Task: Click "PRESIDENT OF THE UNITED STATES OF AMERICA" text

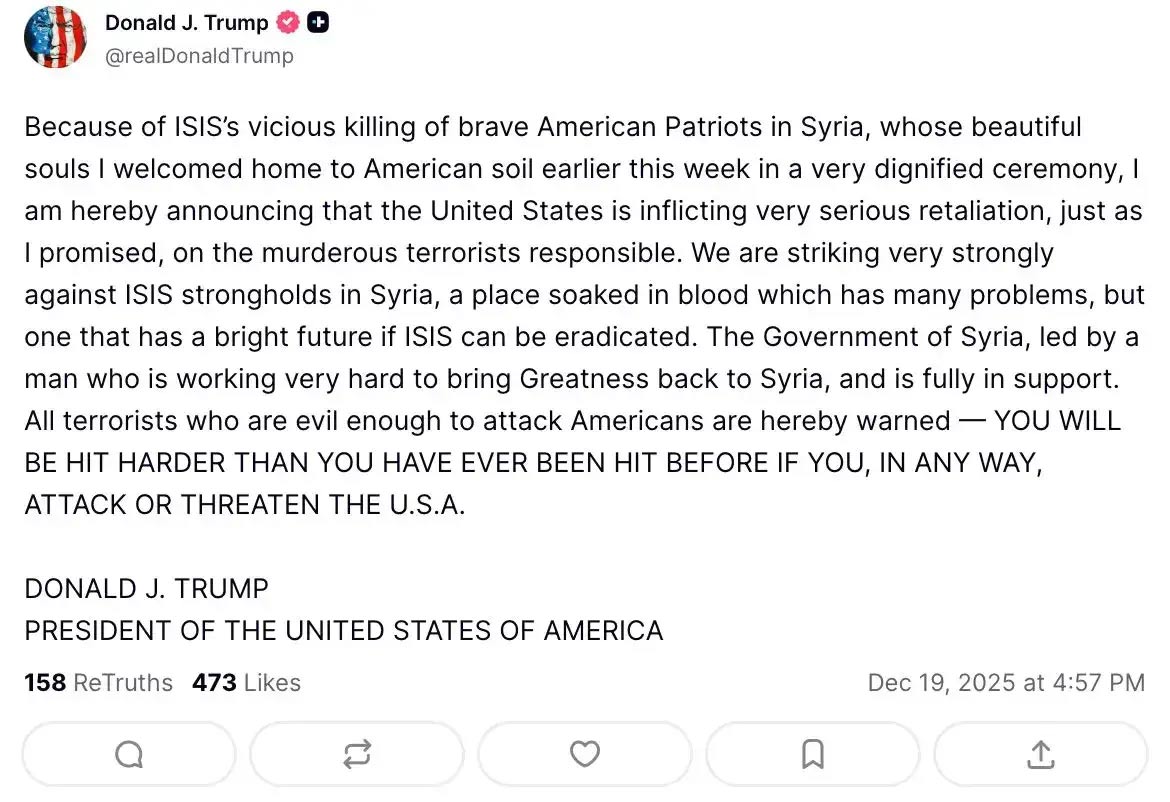Action: click(x=343, y=631)
